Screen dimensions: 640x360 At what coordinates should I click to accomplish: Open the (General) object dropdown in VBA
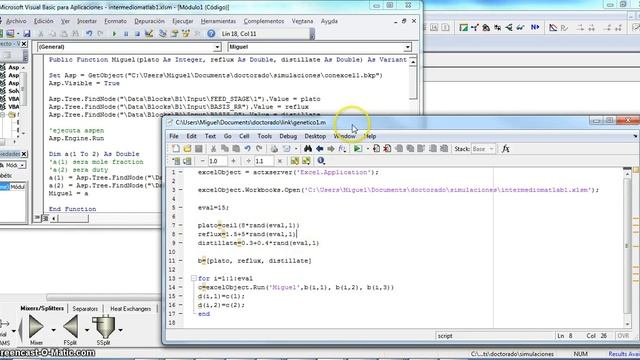click(x=217, y=47)
